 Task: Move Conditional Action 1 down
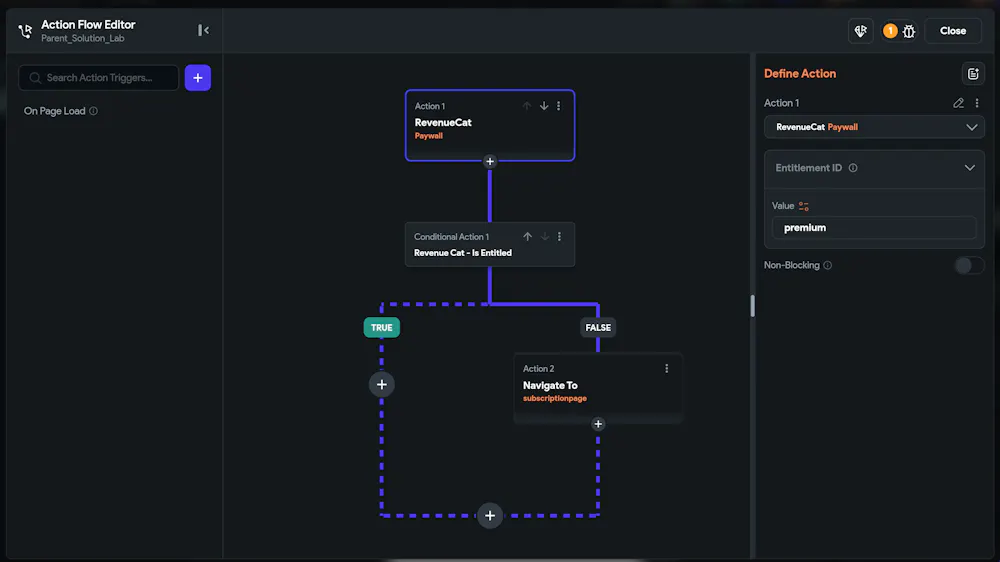pos(545,237)
